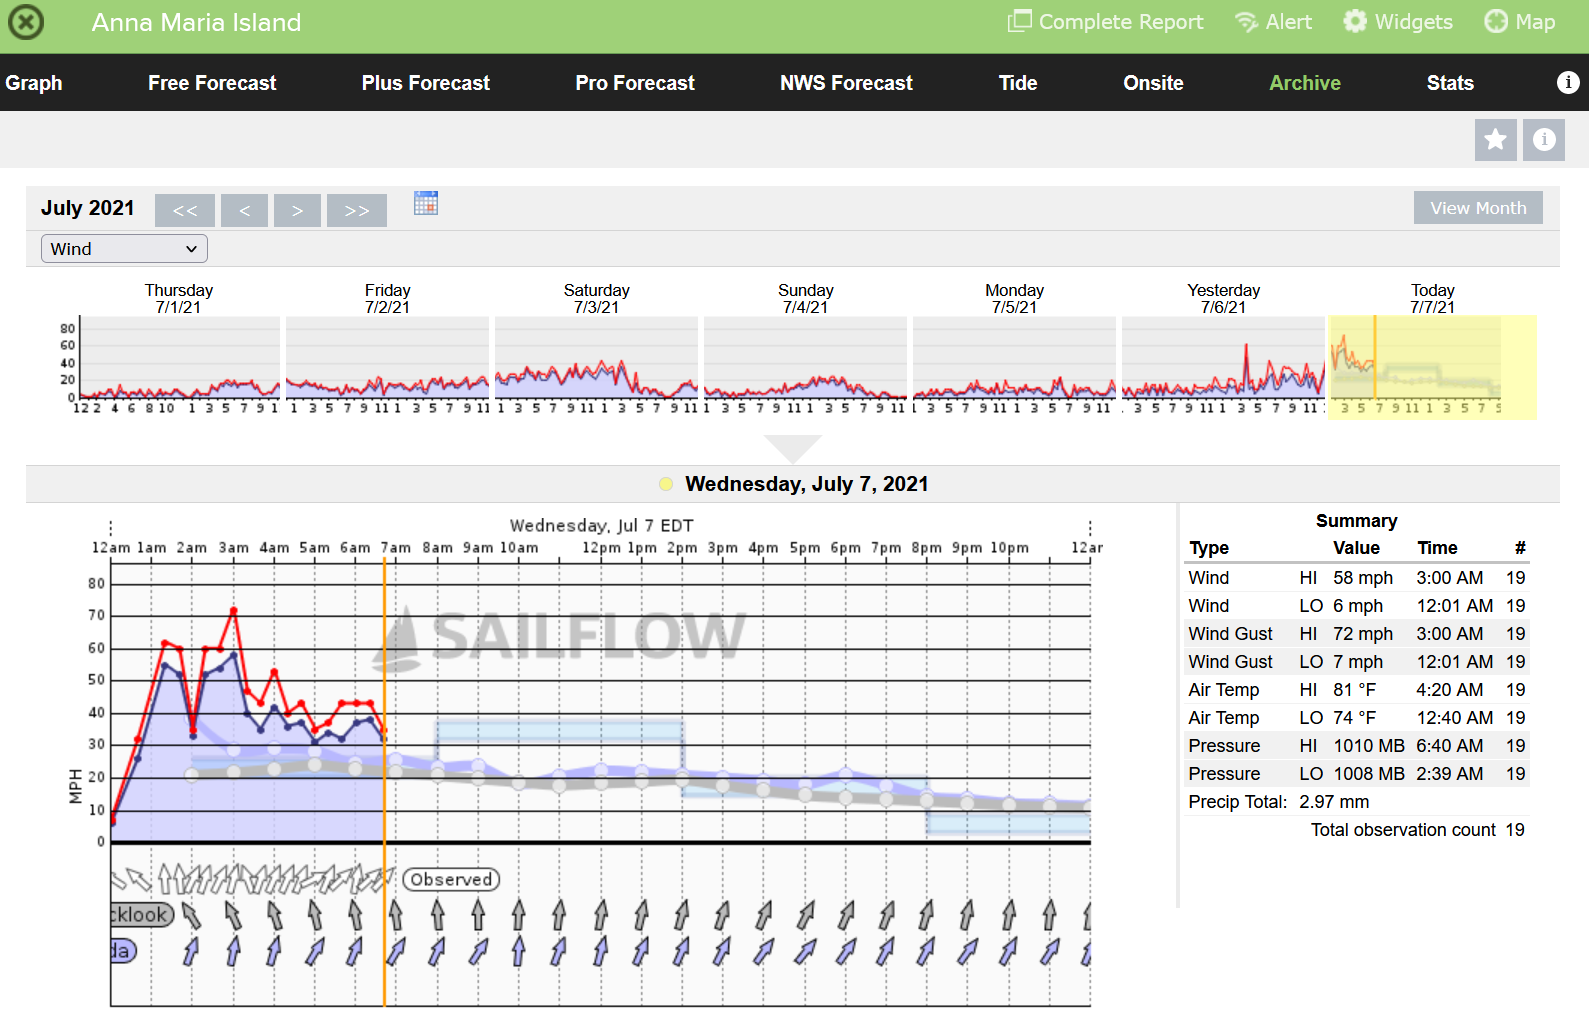1589x1031 pixels.
Task: Click the Wind Gust HI 72 mph value
Action: pyautogui.click(x=1363, y=634)
